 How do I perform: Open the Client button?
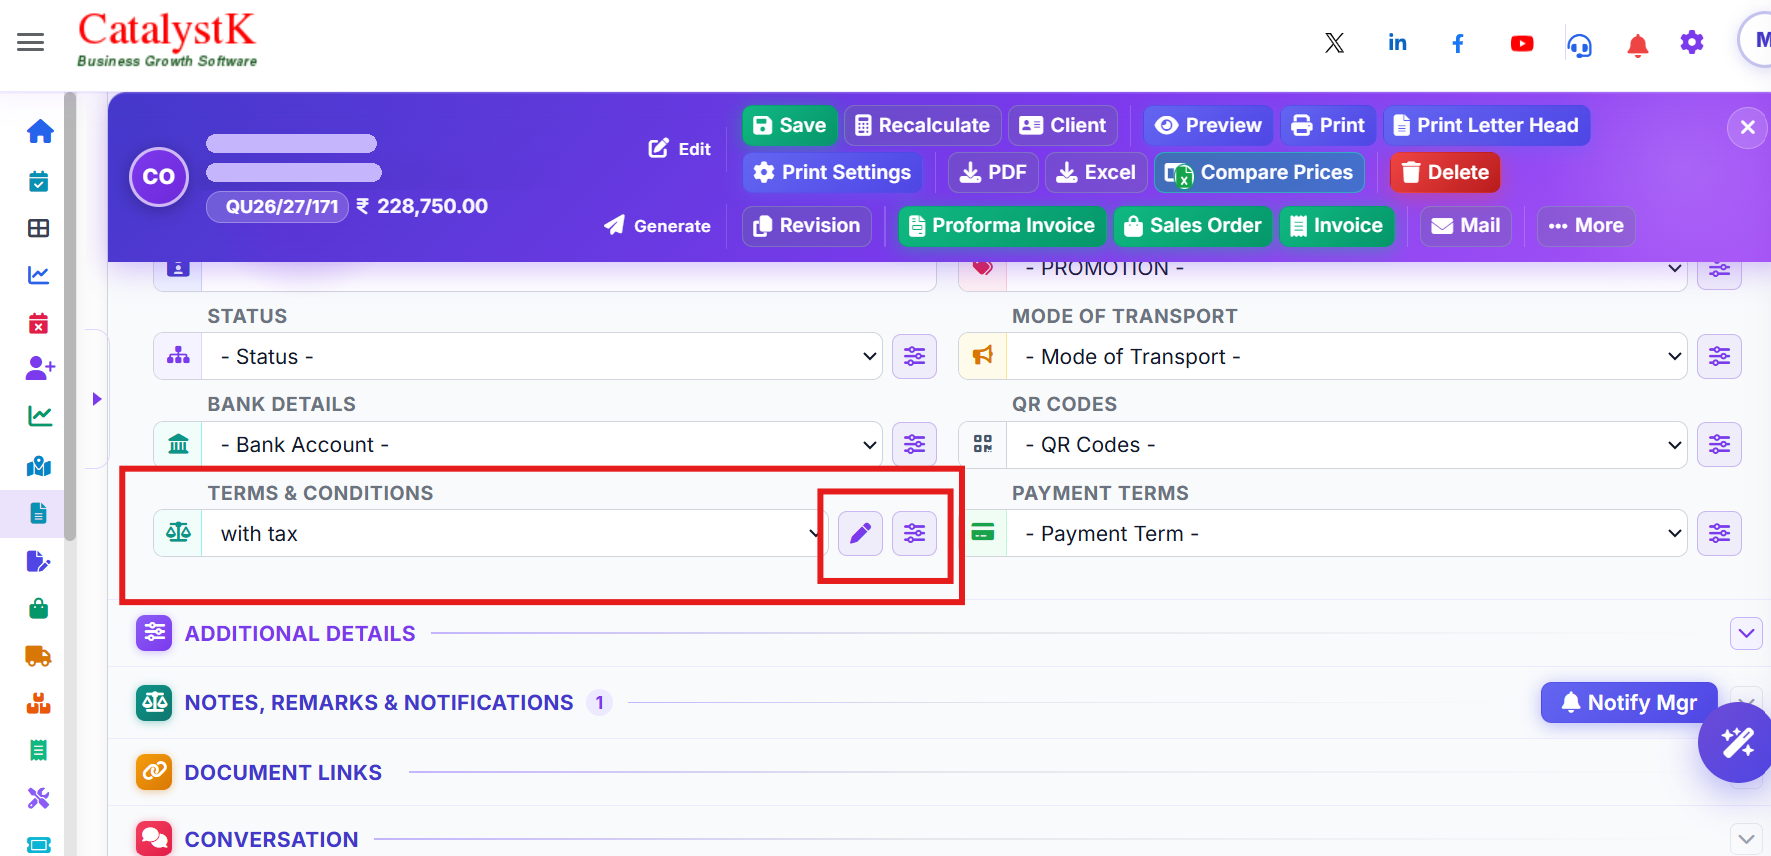pyautogui.click(x=1062, y=125)
